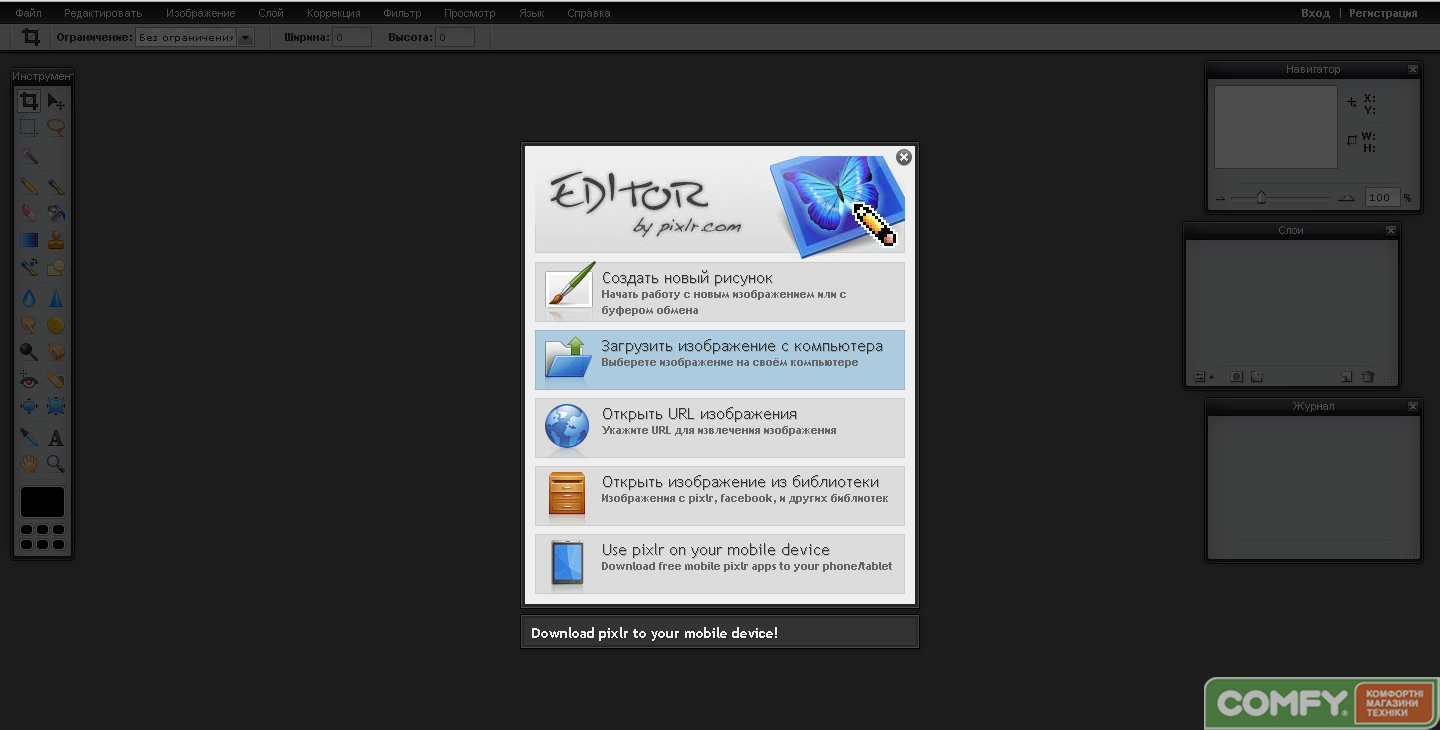Select the Pencil tool
Screen dimensions: 1440x730
click(x=29, y=186)
